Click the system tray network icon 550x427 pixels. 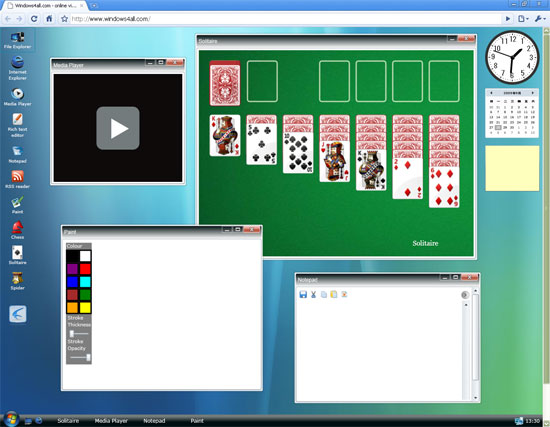pyautogui.click(x=519, y=421)
